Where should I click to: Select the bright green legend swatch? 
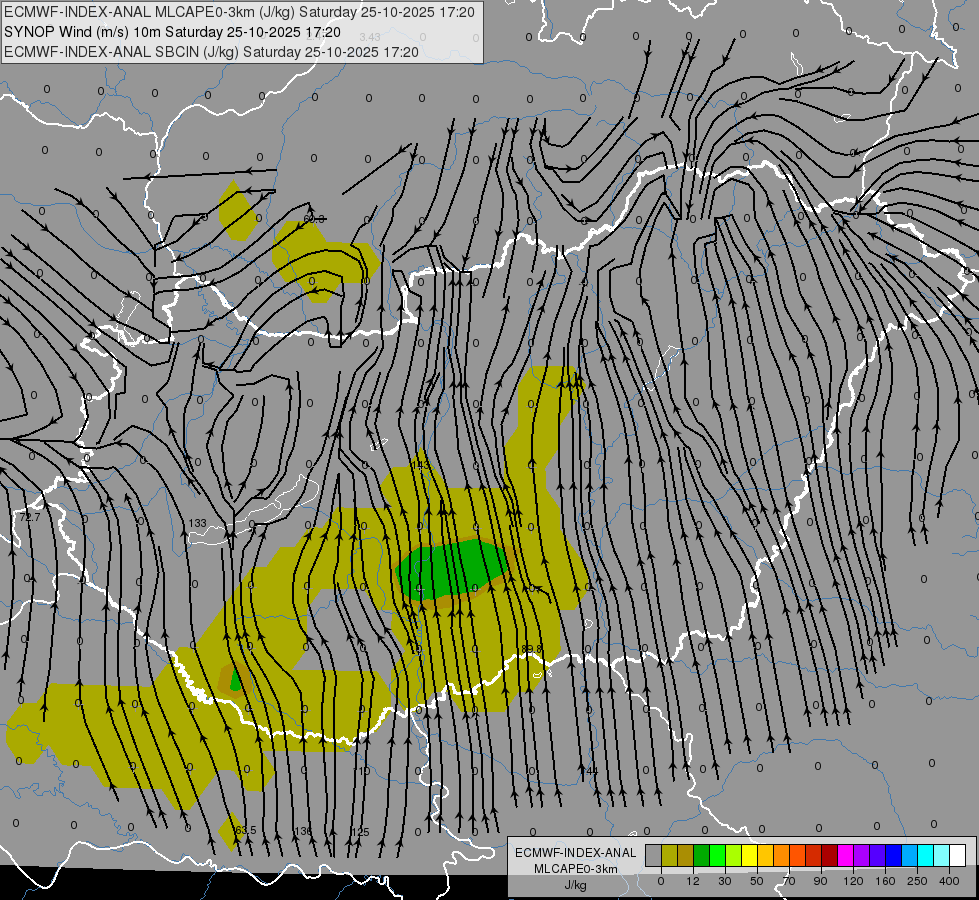coord(717,855)
